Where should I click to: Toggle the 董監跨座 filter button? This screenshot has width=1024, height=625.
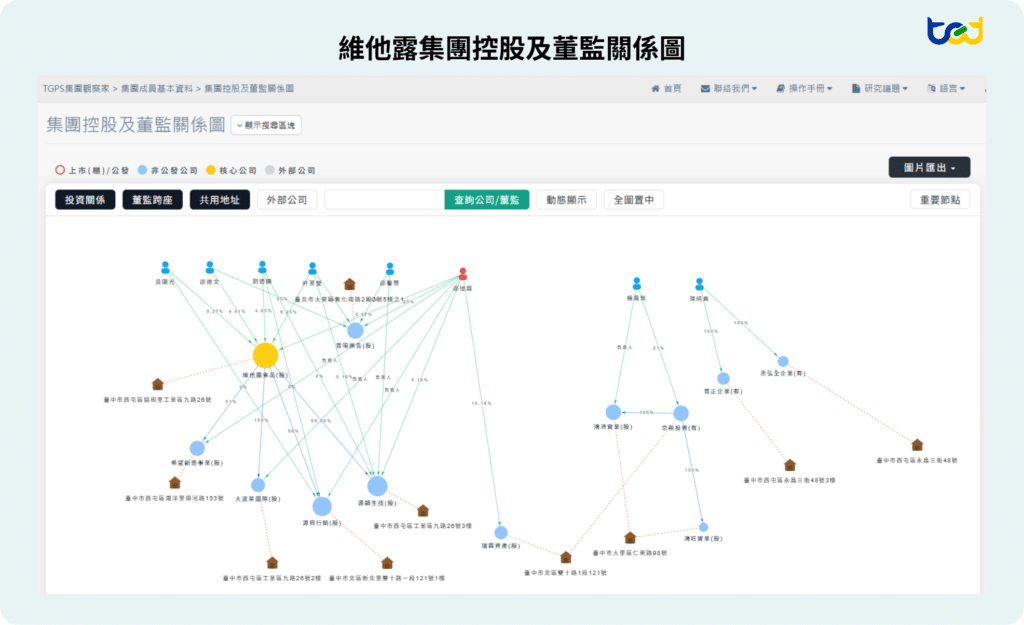tap(152, 200)
